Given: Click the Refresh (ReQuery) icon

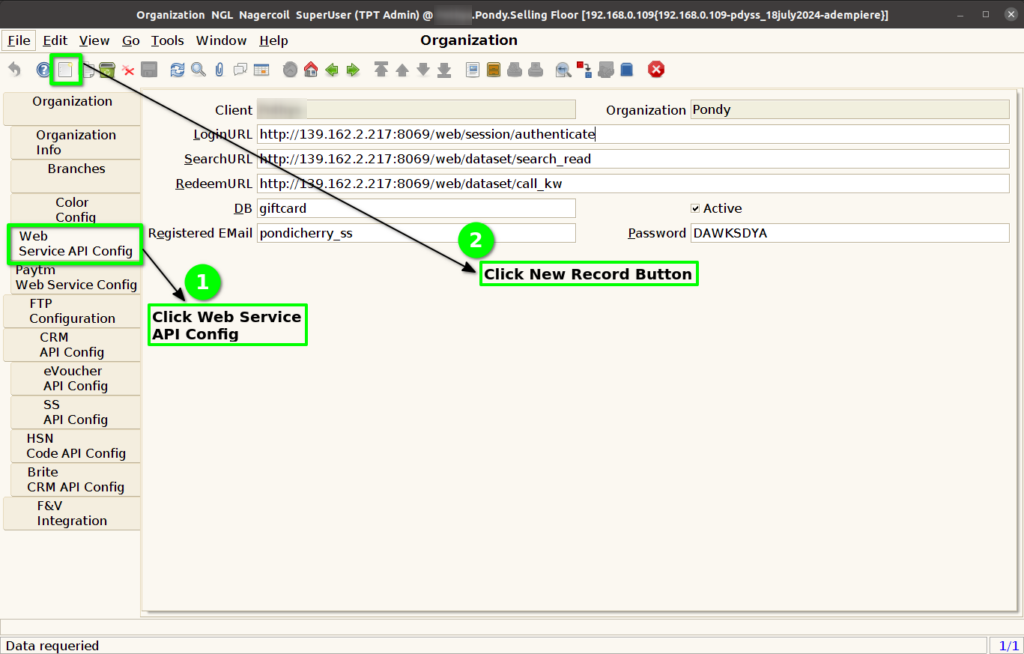Looking at the screenshot, I should [x=177, y=69].
